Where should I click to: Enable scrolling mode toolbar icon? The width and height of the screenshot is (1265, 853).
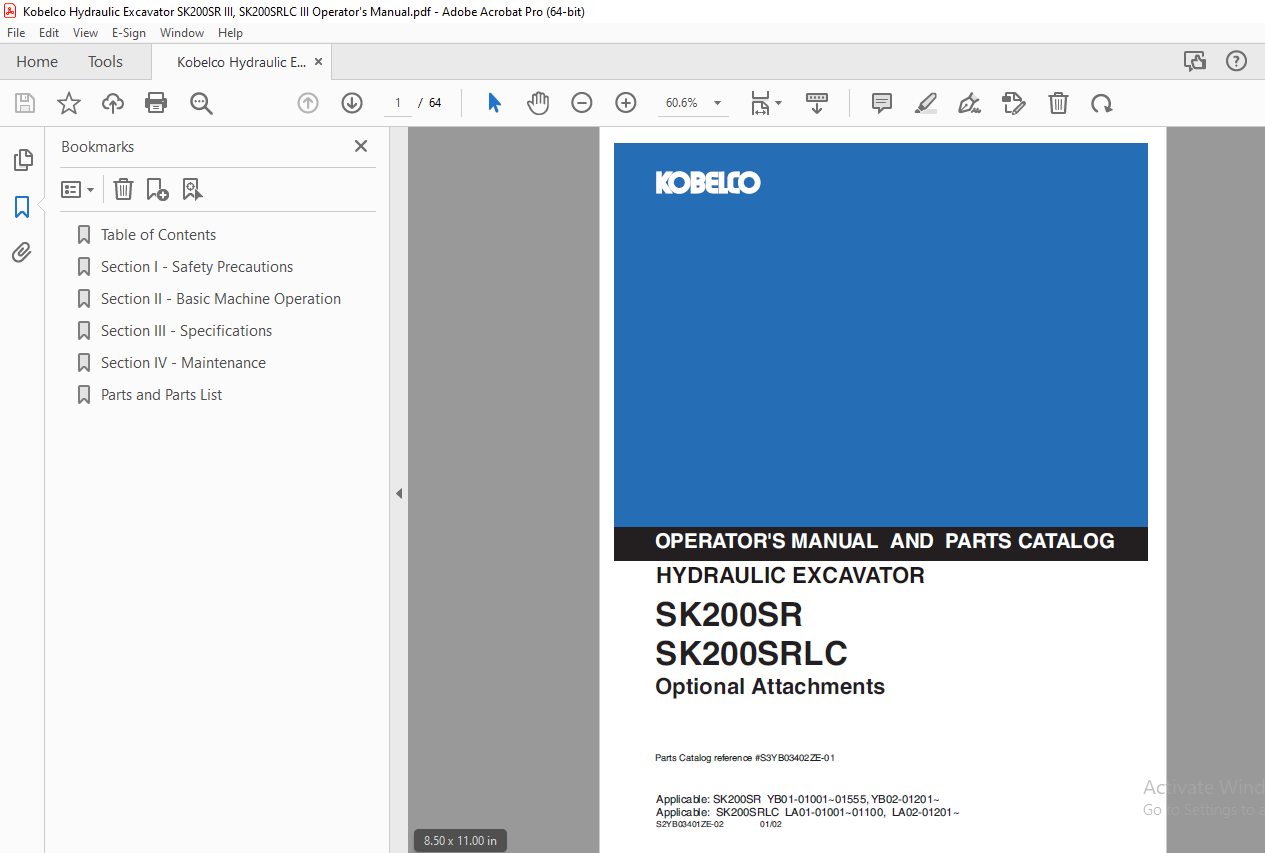pyautogui.click(x=817, y=103)
